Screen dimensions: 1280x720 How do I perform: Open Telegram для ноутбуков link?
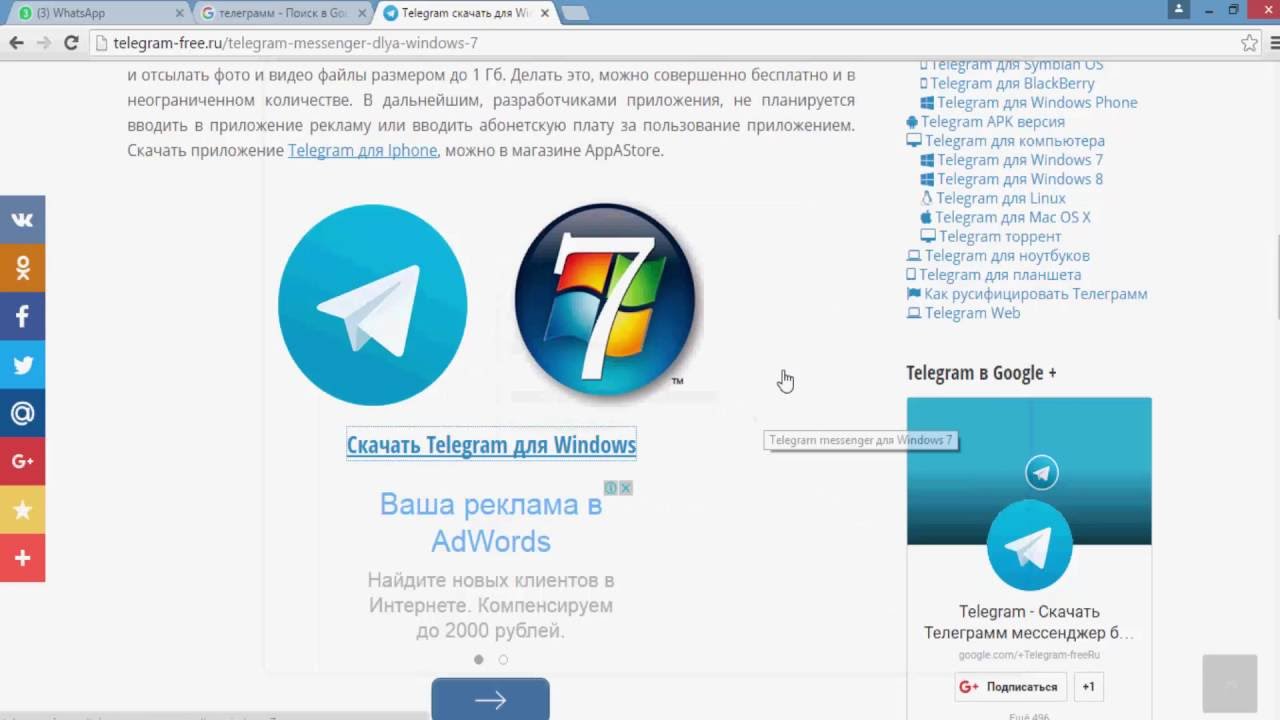pyautogui.click(x=1007, y=255)
